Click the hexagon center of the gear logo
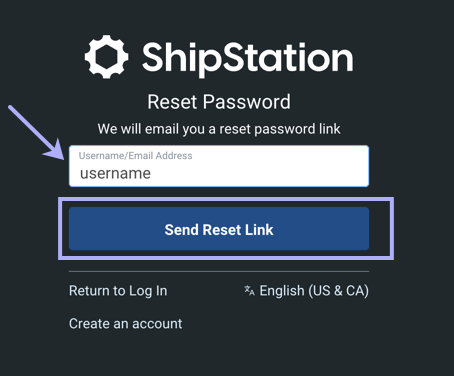454x376 pixels. (106, 57)
